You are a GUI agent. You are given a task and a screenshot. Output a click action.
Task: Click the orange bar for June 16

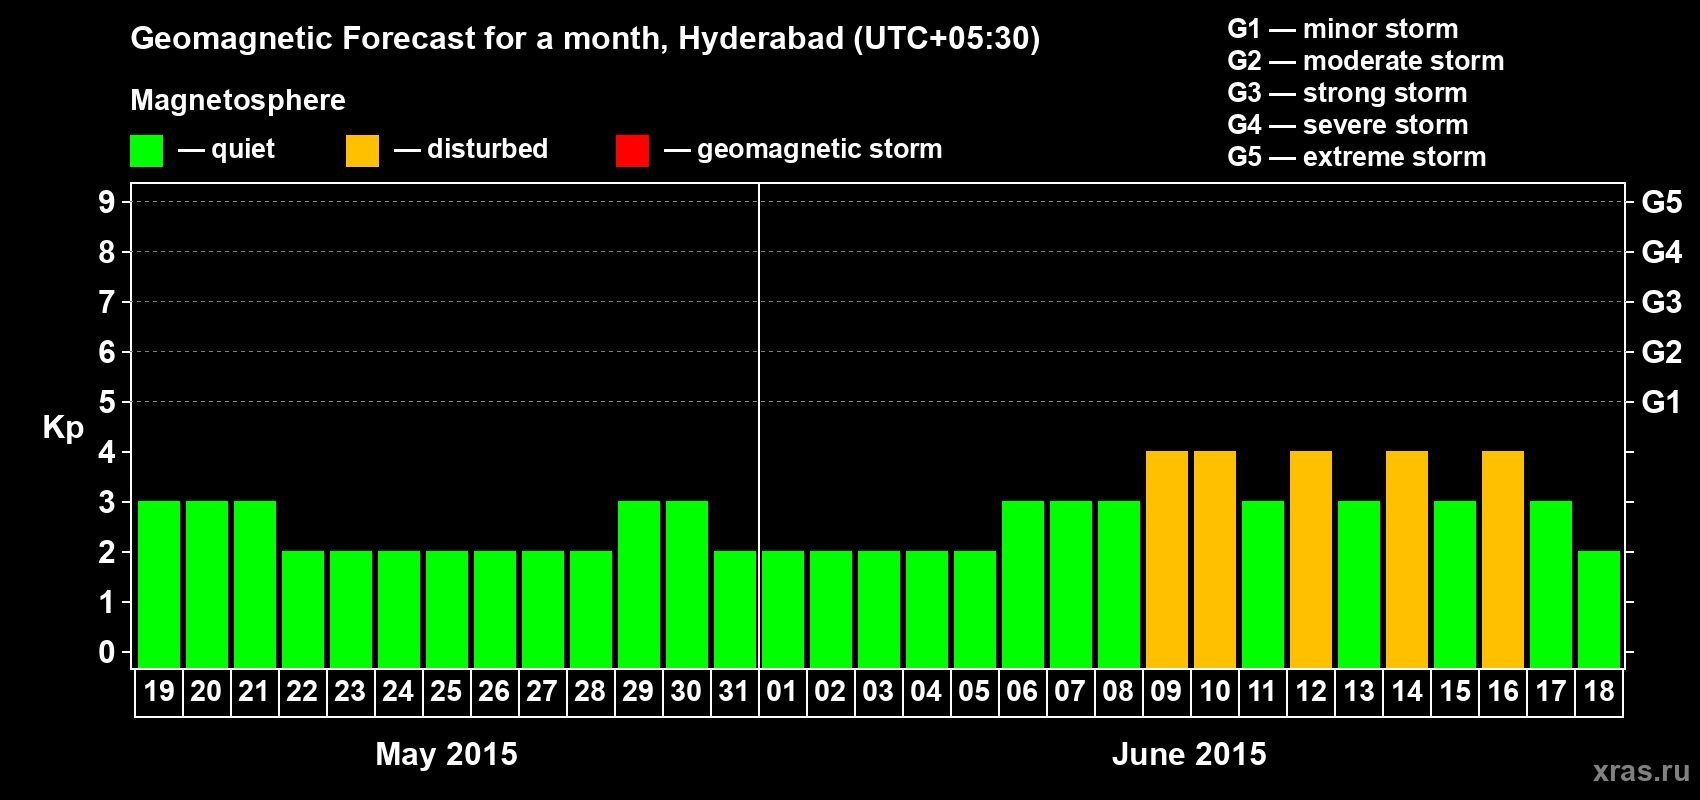[x=1503, y=559]
